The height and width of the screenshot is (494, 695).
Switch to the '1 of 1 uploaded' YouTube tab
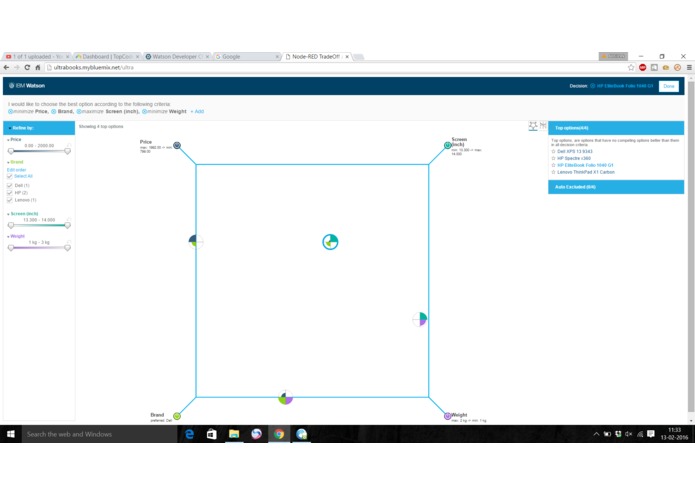[37, 57]
